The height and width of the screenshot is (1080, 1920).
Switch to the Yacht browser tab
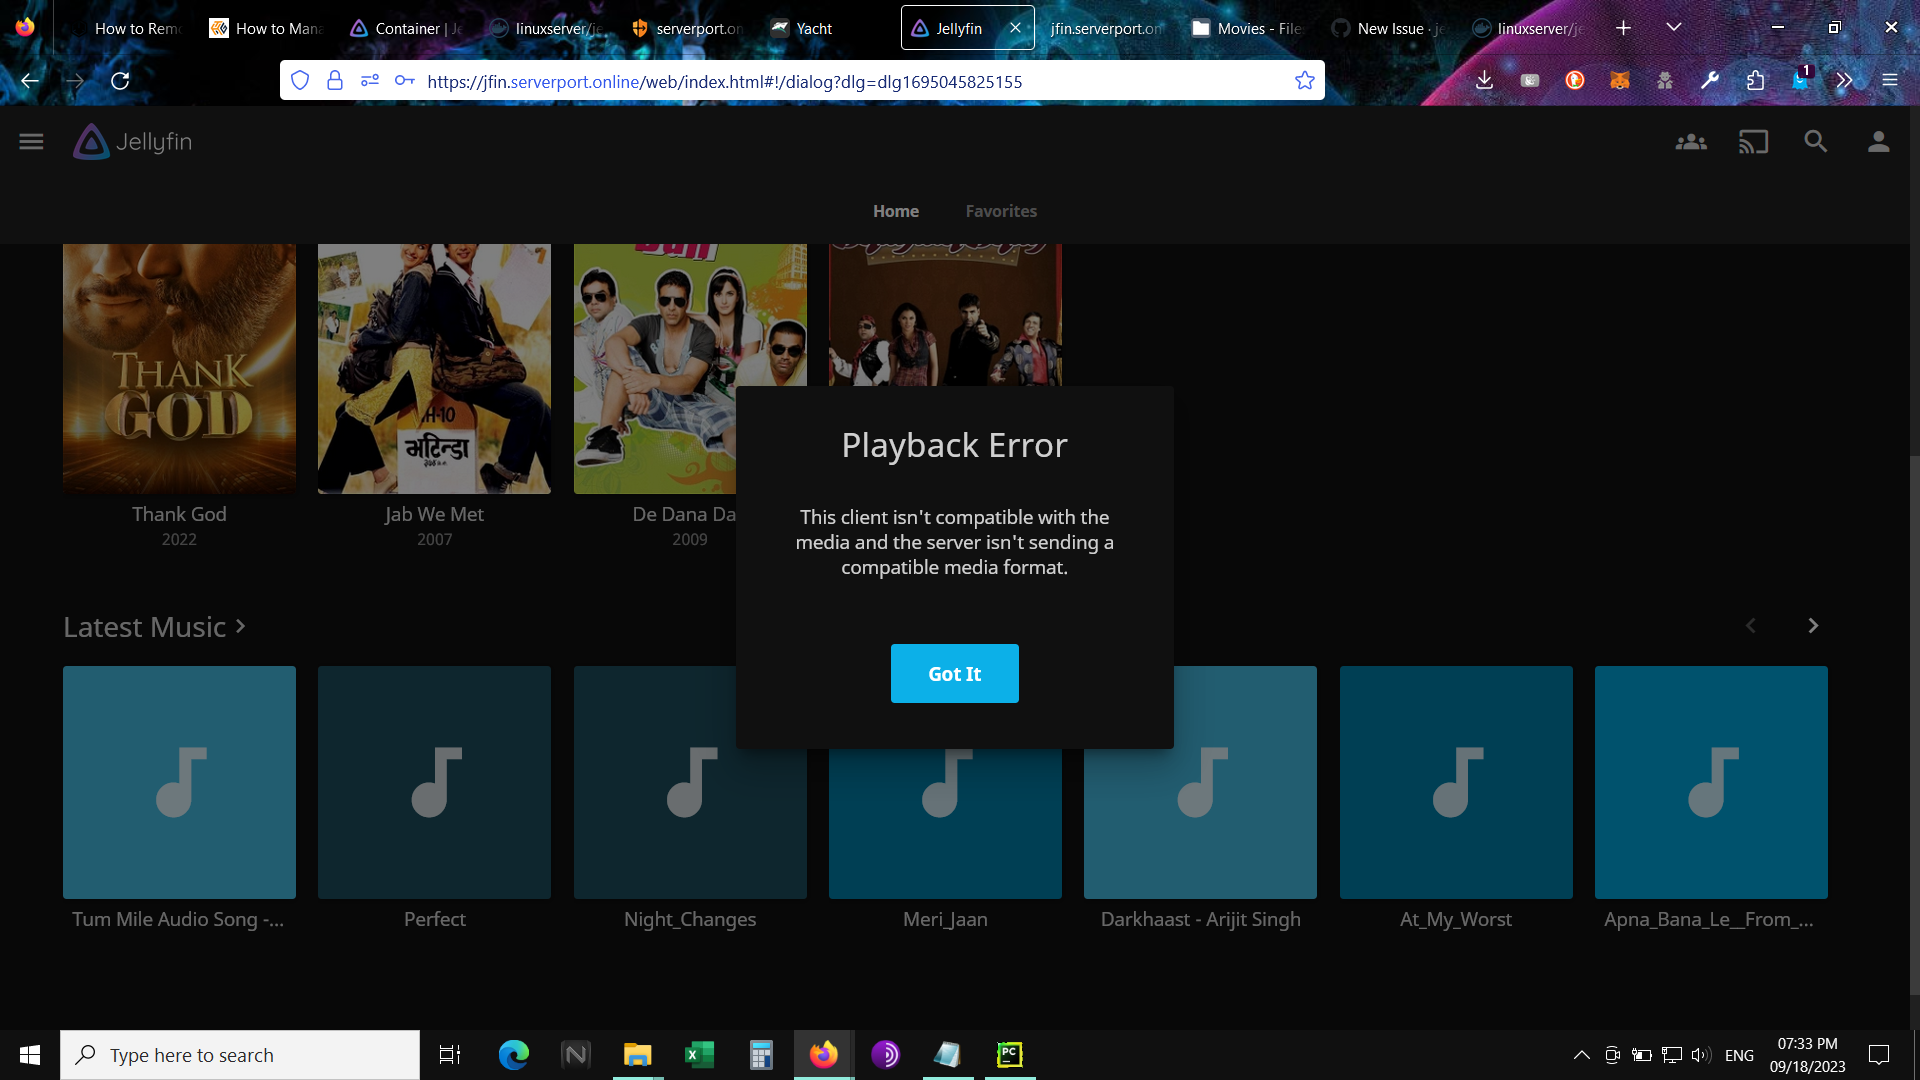(x=800, y=28)
